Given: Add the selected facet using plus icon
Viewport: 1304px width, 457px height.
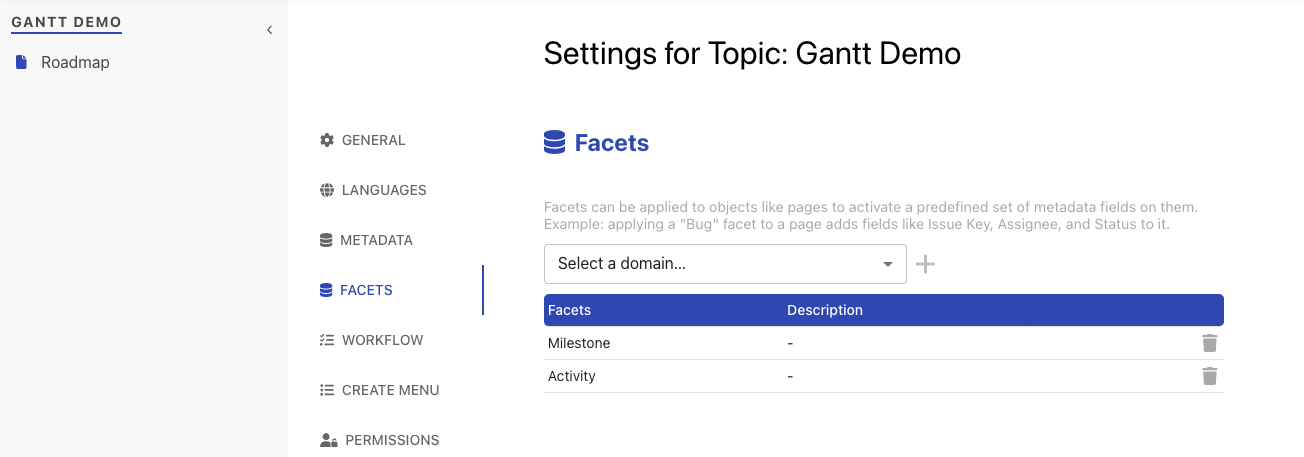Looking at the screenshot, I should click(x=926, y=264).
